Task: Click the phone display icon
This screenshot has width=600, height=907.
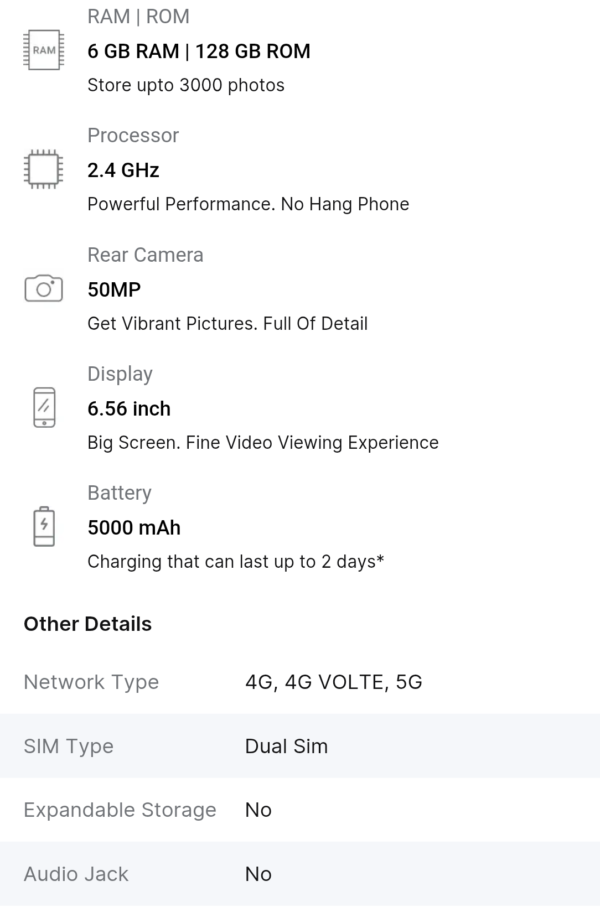Action: 43,407
